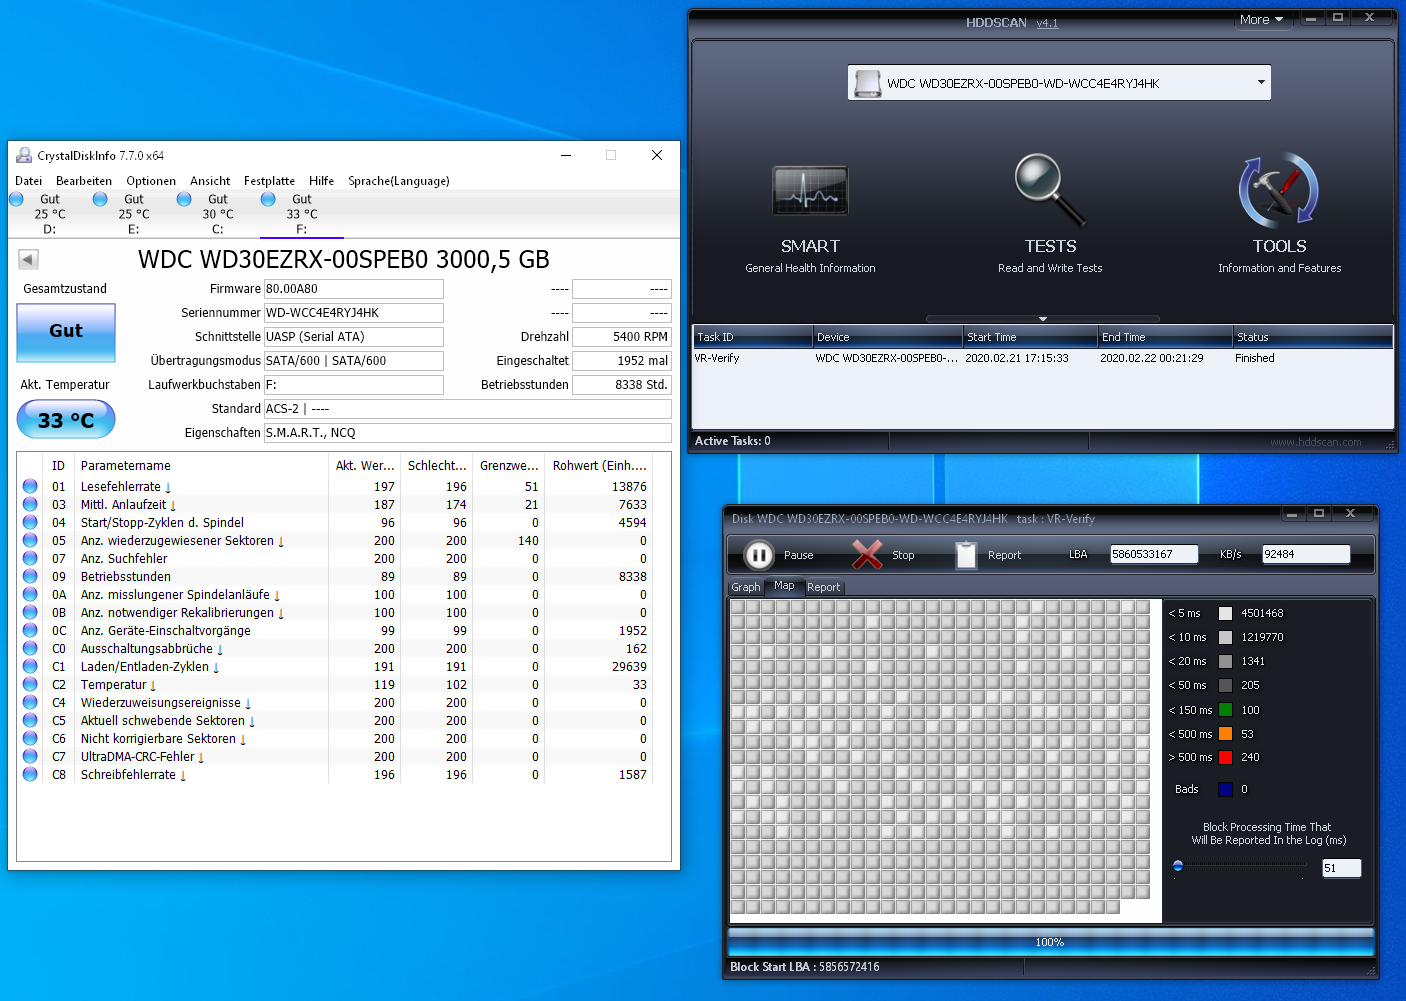The image size is (1406, 1001).
Task: Click the Drehzahl 5400 RPM field
Action: click(622, 337)
